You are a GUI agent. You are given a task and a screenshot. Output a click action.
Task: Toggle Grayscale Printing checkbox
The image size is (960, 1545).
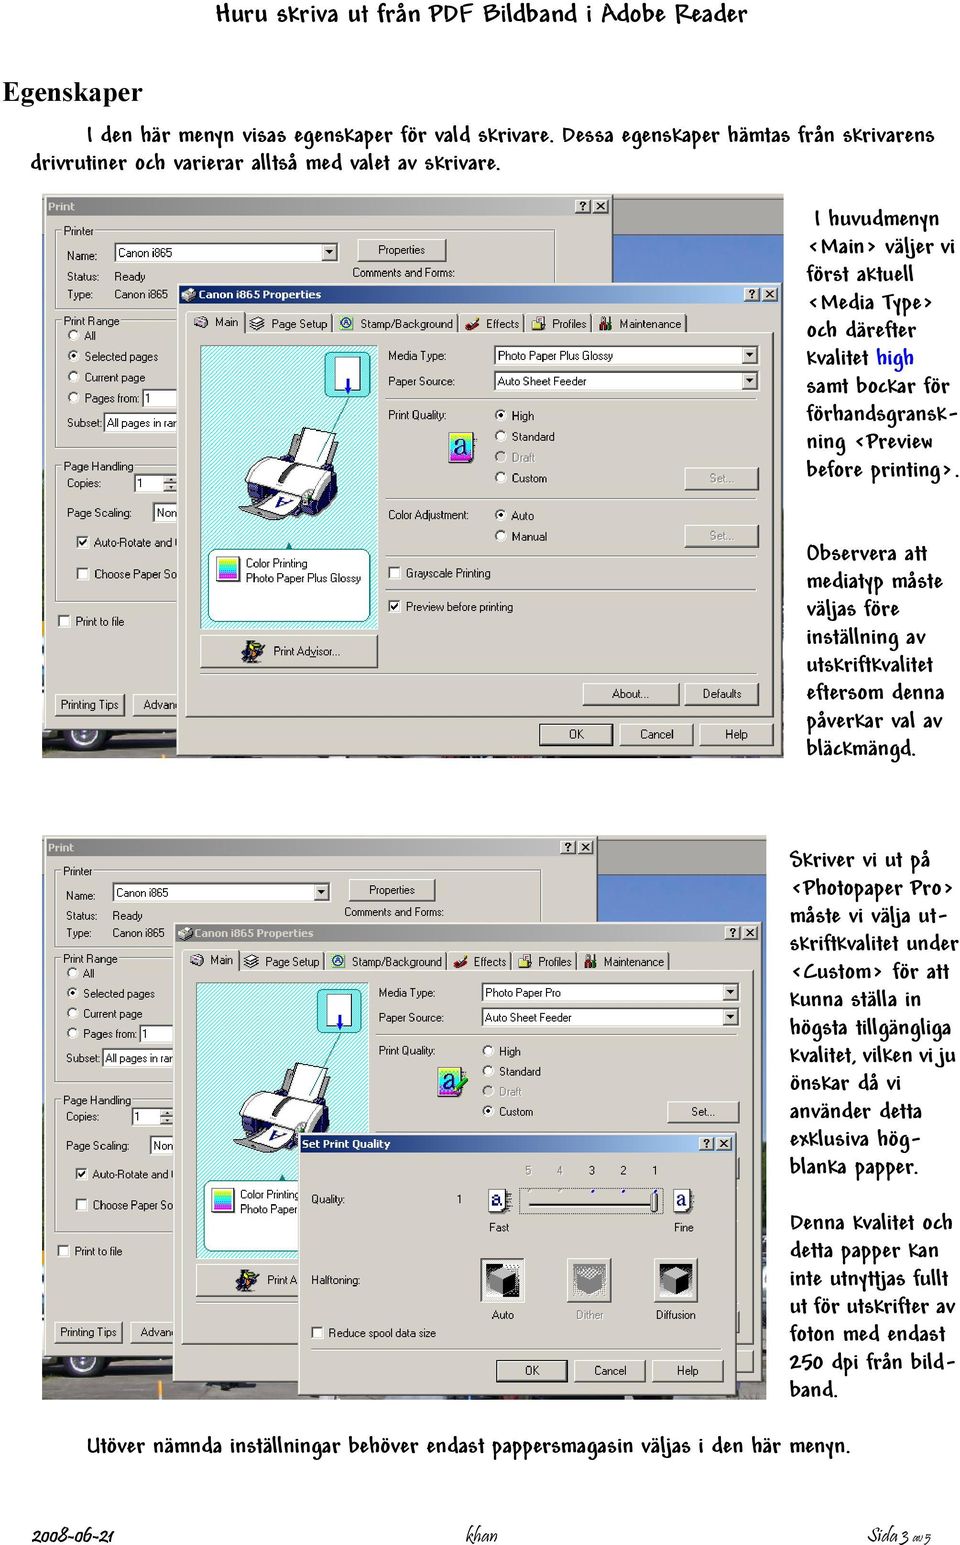coord(395,573)
